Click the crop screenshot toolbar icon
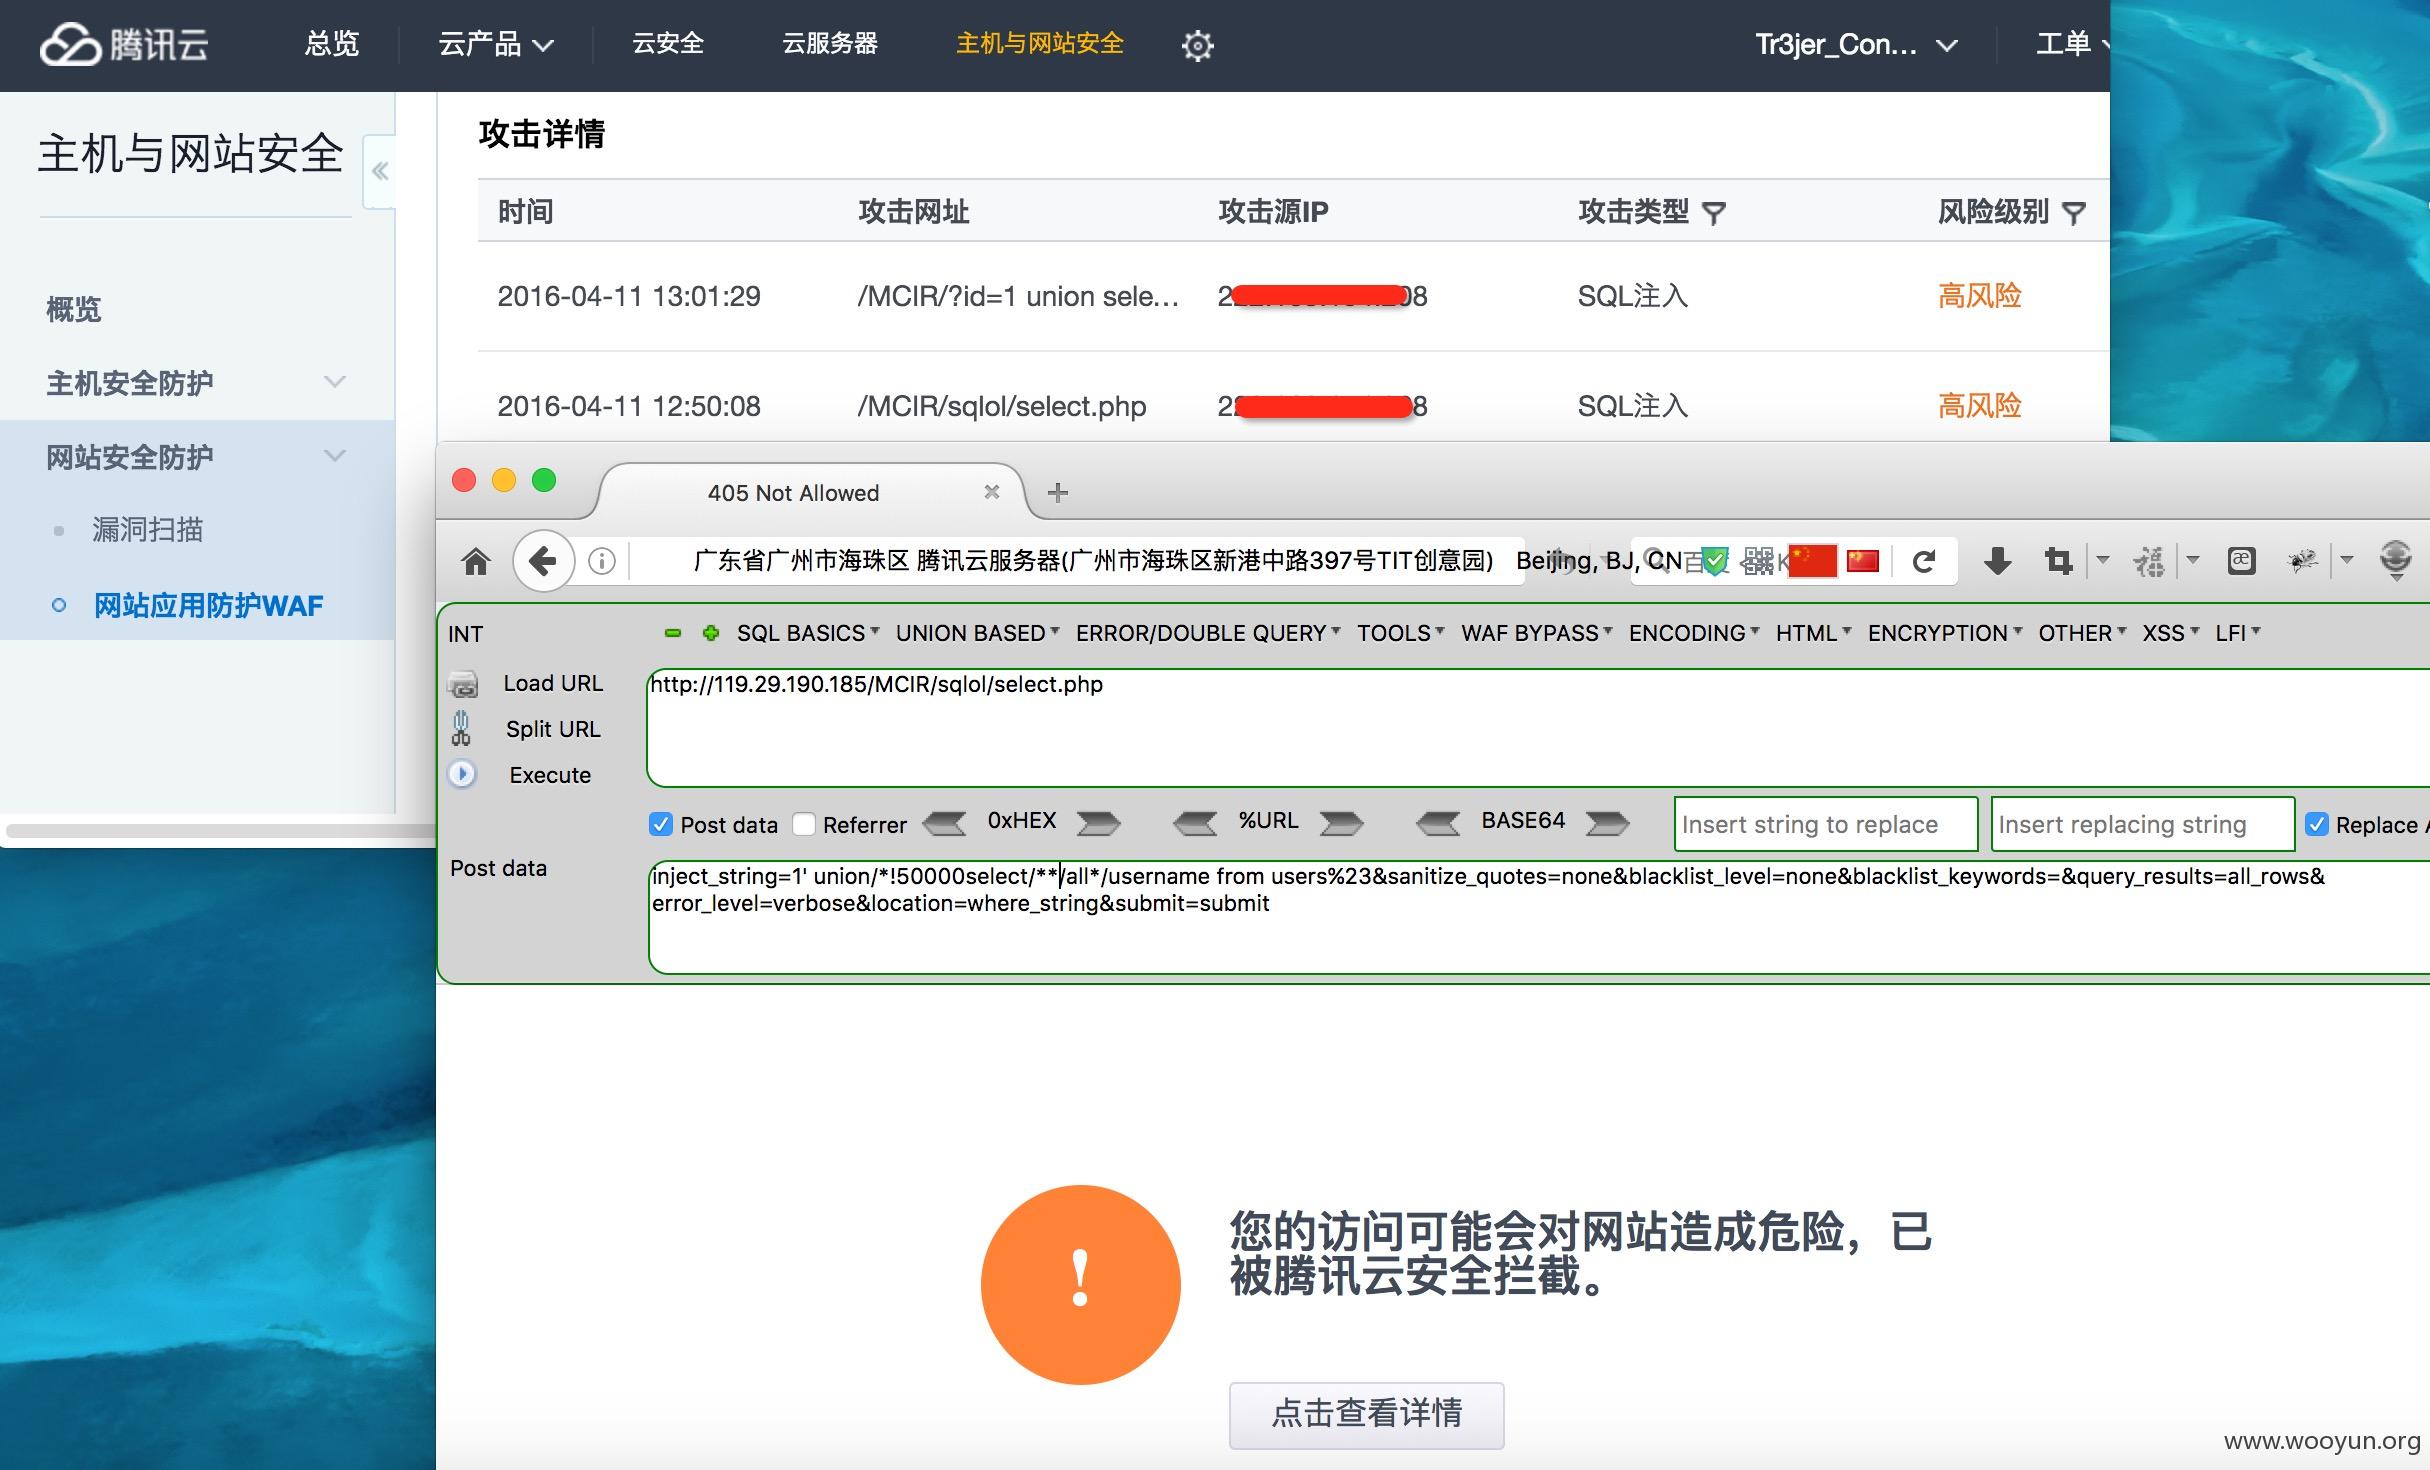The image size is (2430, 1470). (2058, 561)
